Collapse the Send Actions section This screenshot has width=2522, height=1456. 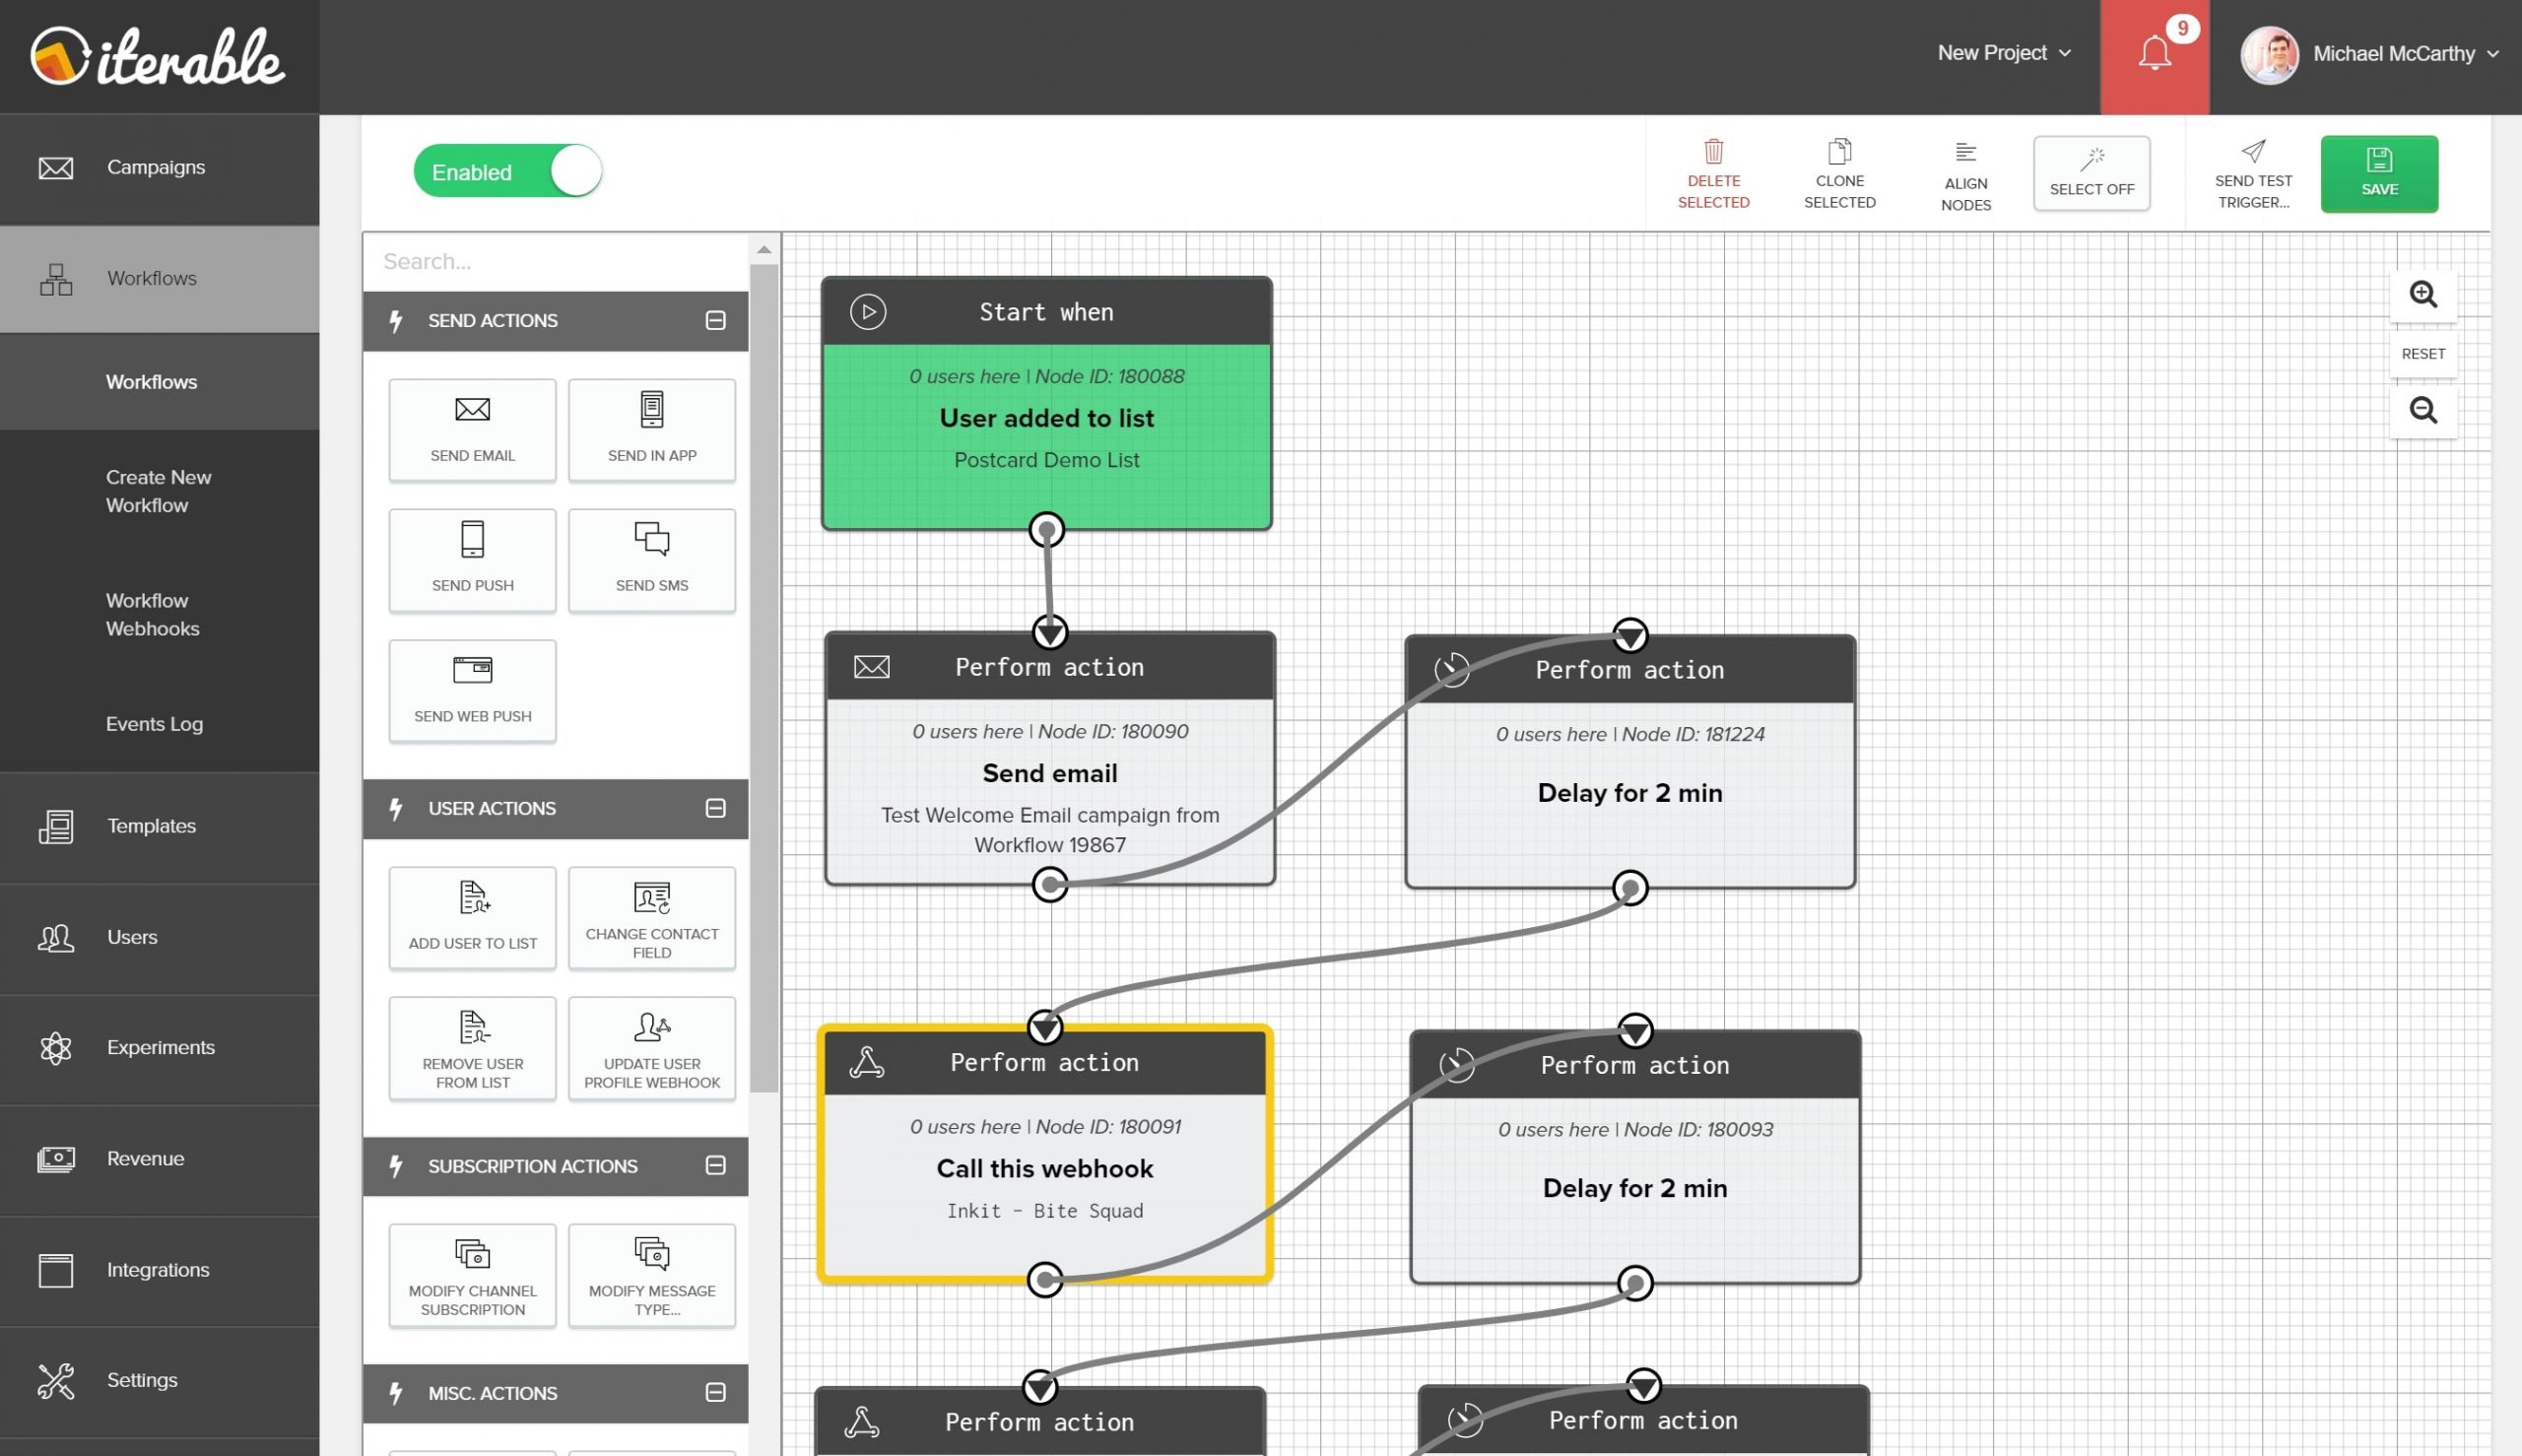(714, 320)
